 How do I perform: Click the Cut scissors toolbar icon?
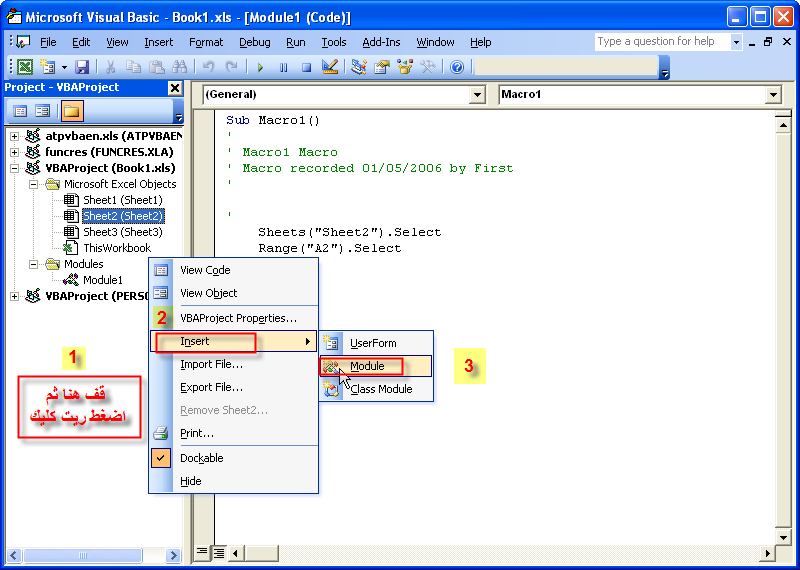click(x=111, y=67)
